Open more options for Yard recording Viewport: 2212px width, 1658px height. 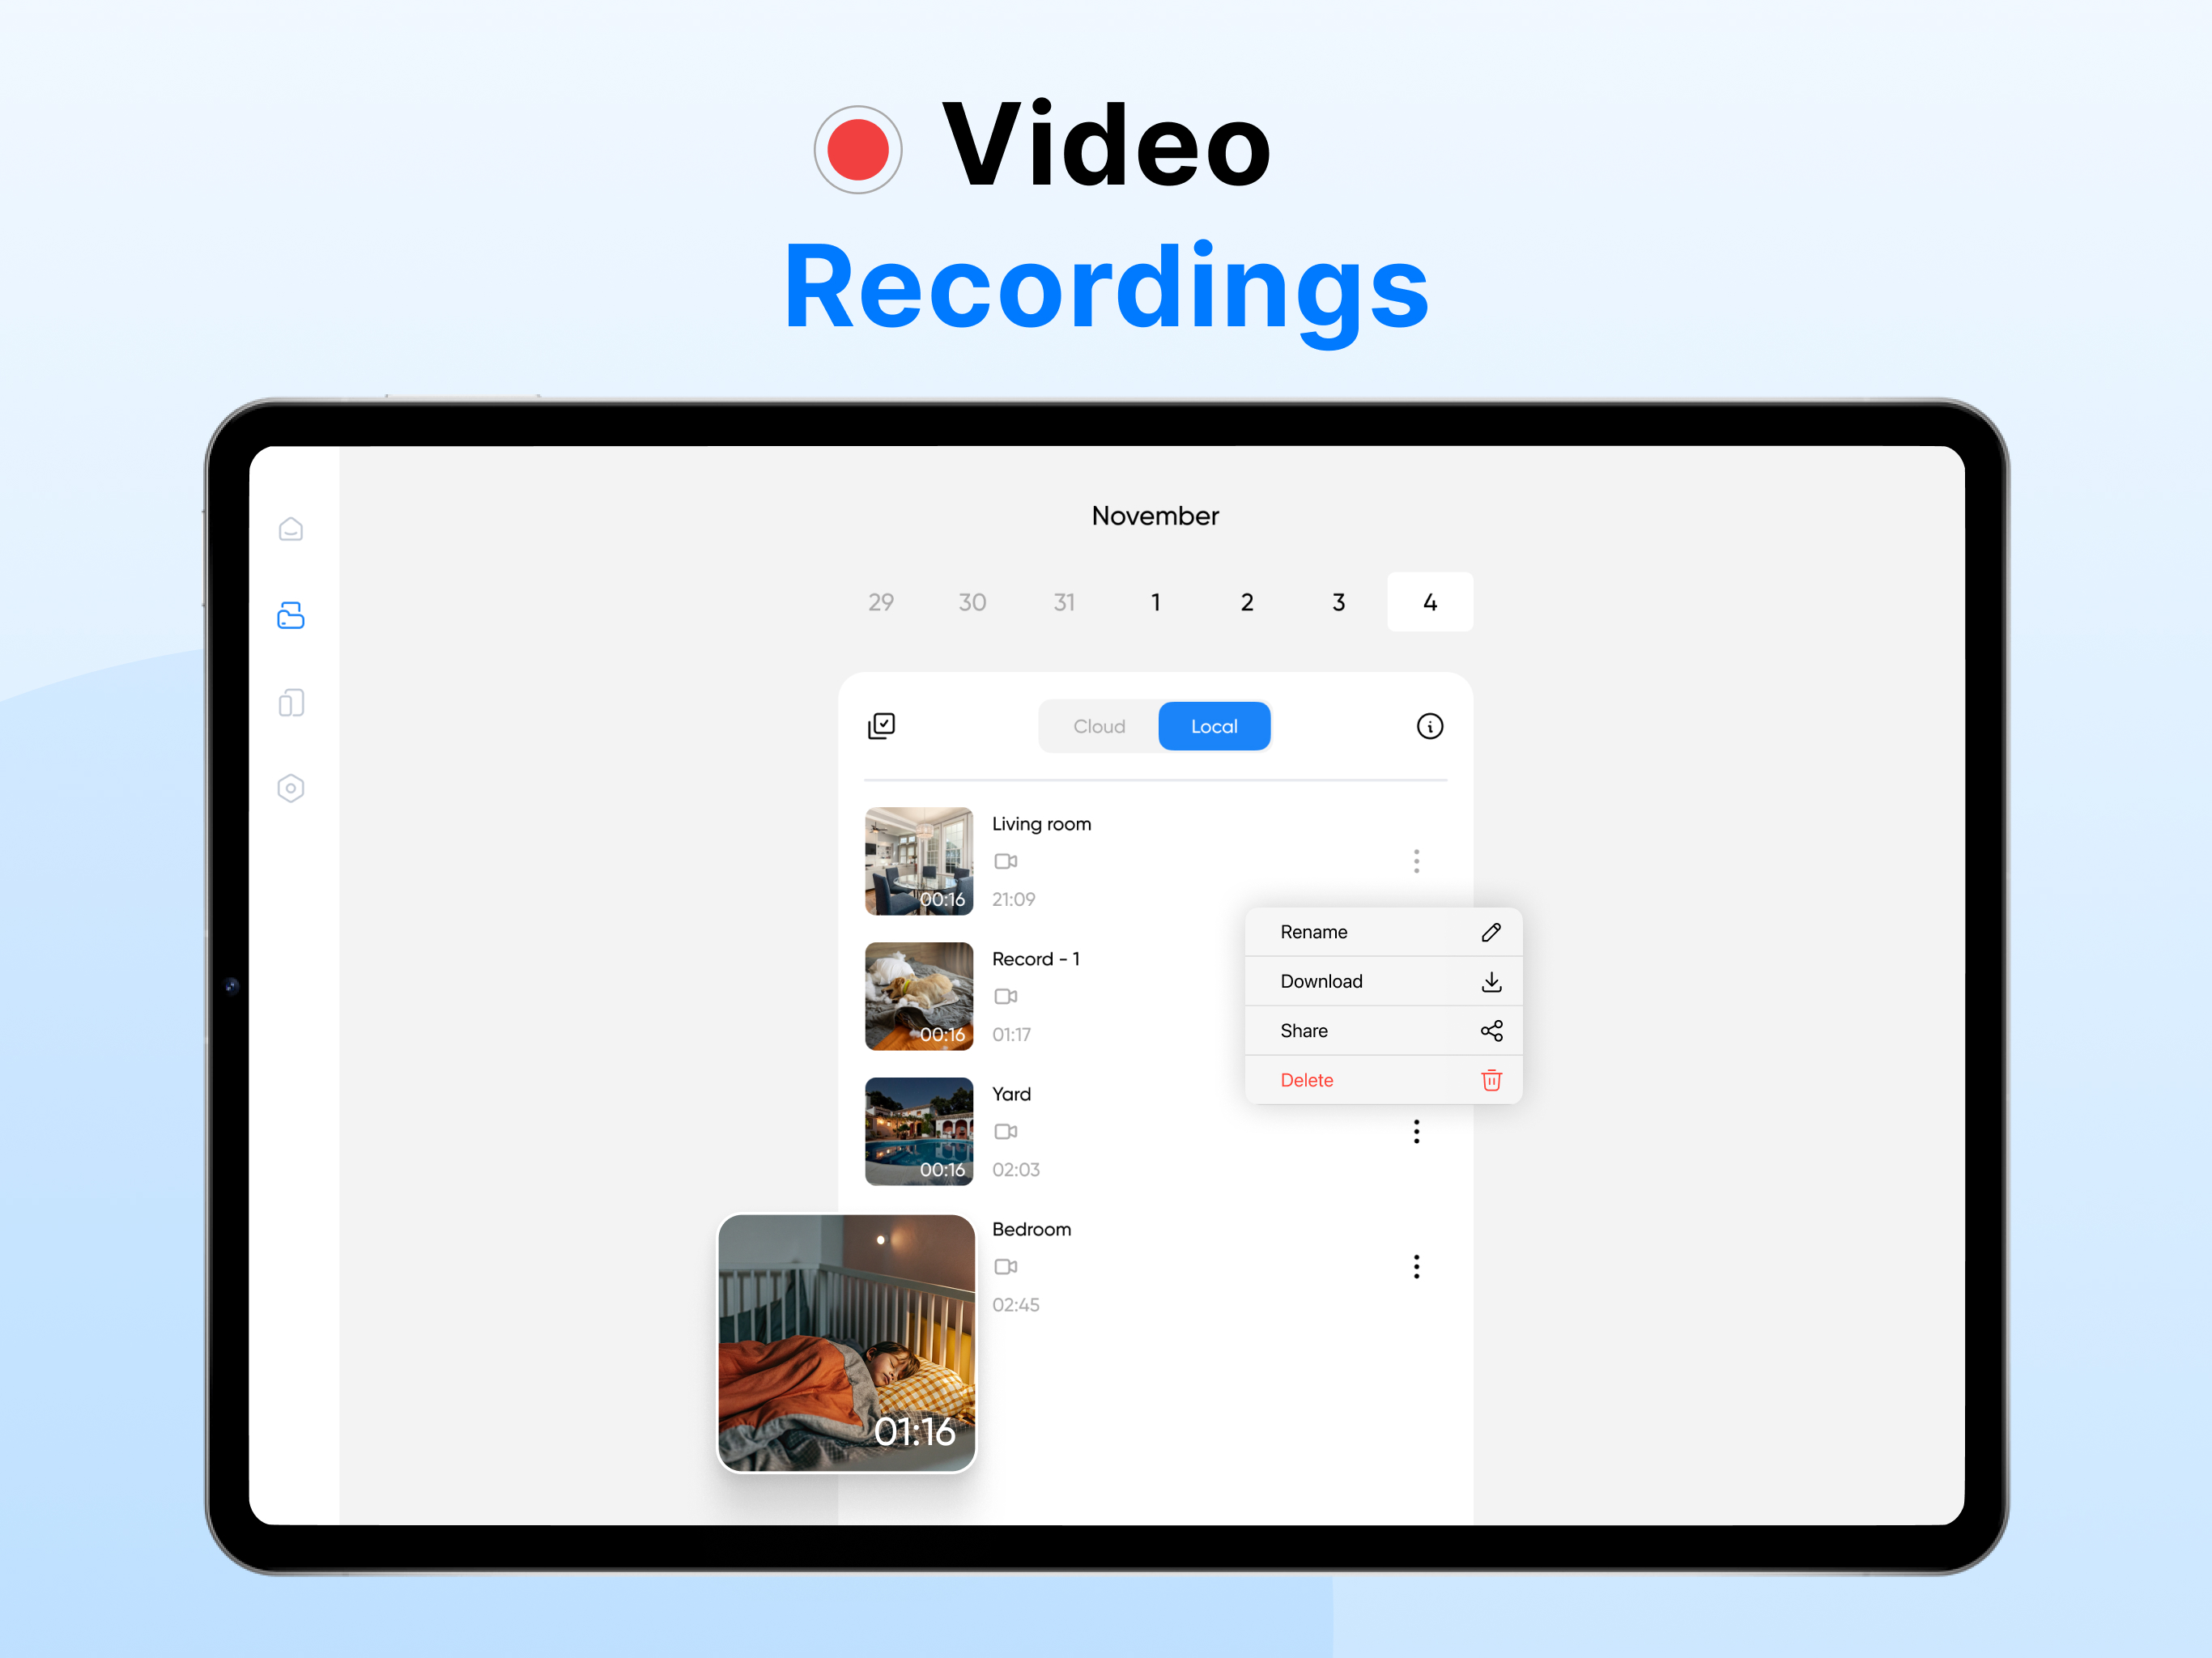[x=1416, y=1132]
